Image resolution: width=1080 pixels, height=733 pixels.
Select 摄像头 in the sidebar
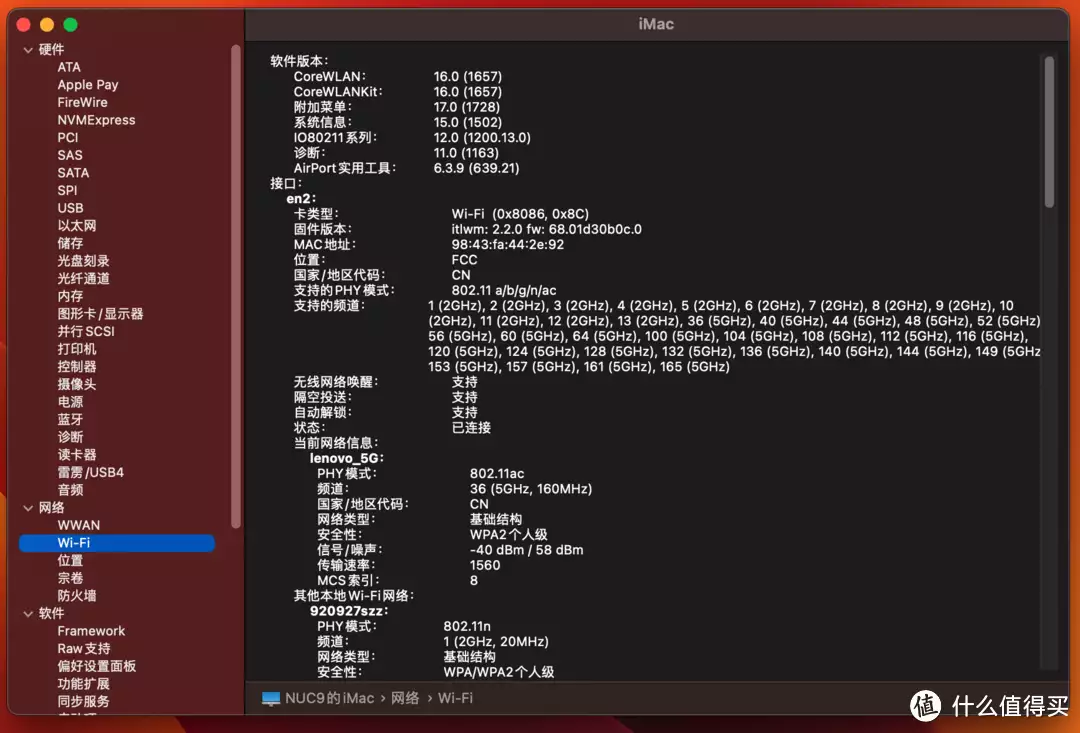coord(76,384)
